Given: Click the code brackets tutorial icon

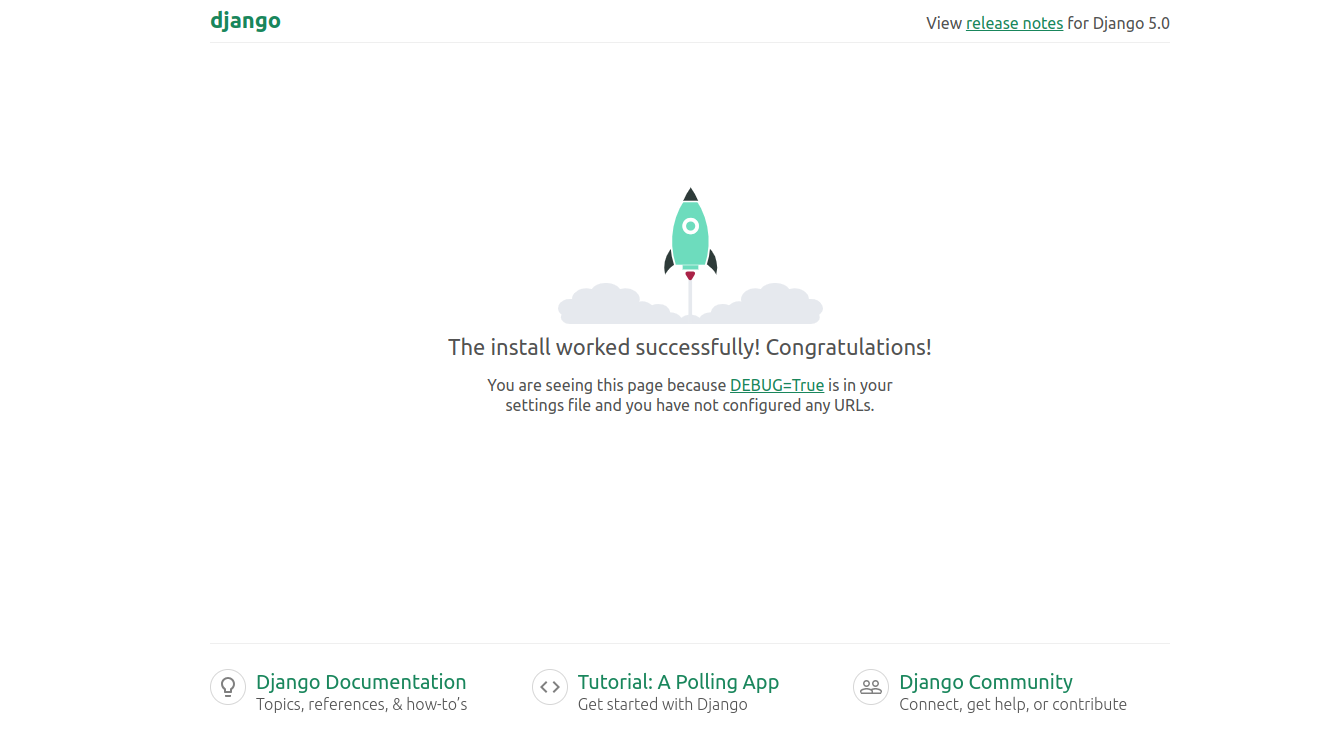Looking at the screenshot, I should [550, 687].
